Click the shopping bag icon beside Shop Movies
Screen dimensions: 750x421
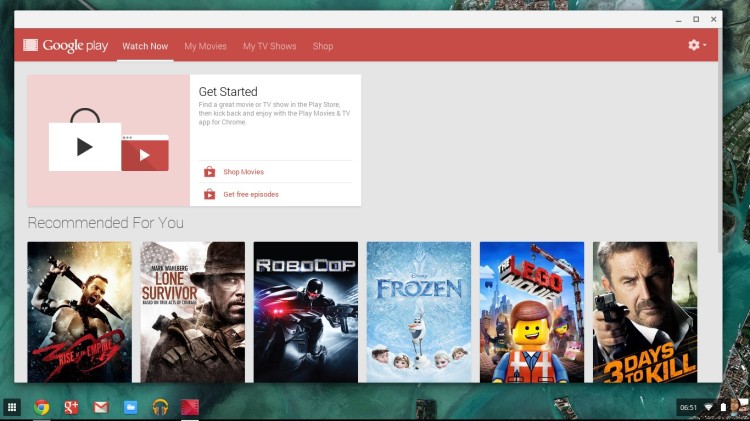[x=210, y=171]
